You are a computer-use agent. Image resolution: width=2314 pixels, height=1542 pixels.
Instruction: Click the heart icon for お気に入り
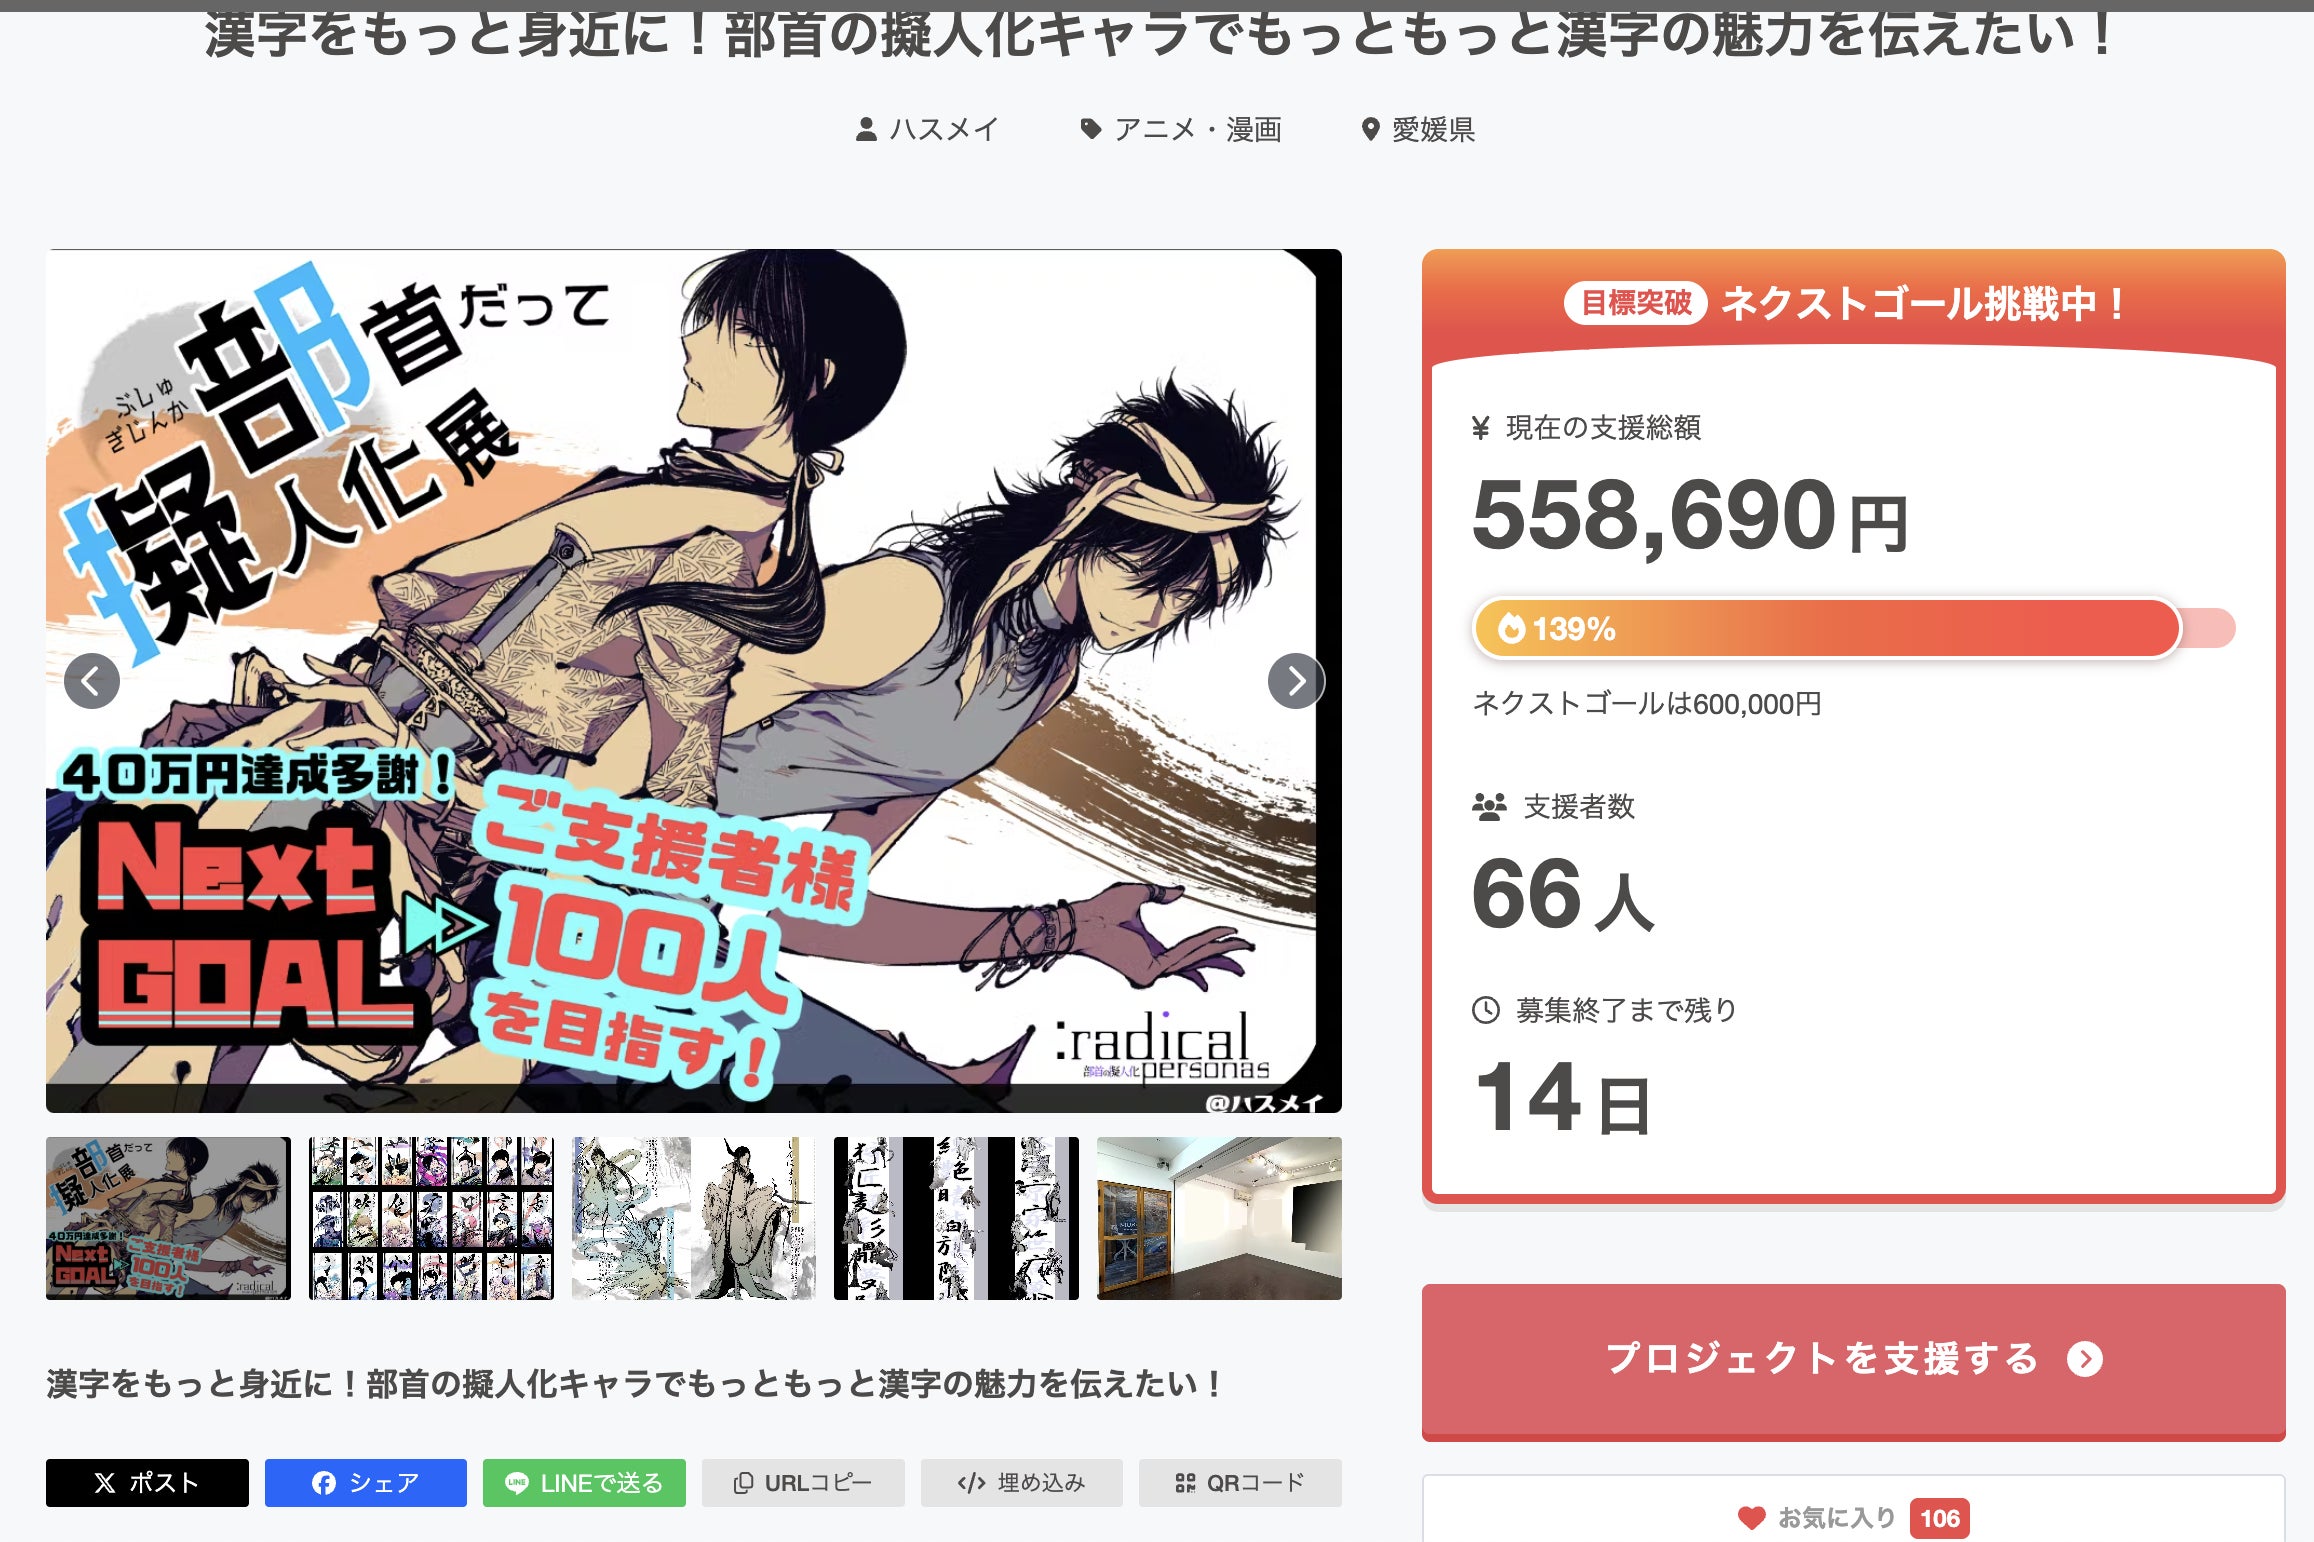(x=1751, y=1518)
